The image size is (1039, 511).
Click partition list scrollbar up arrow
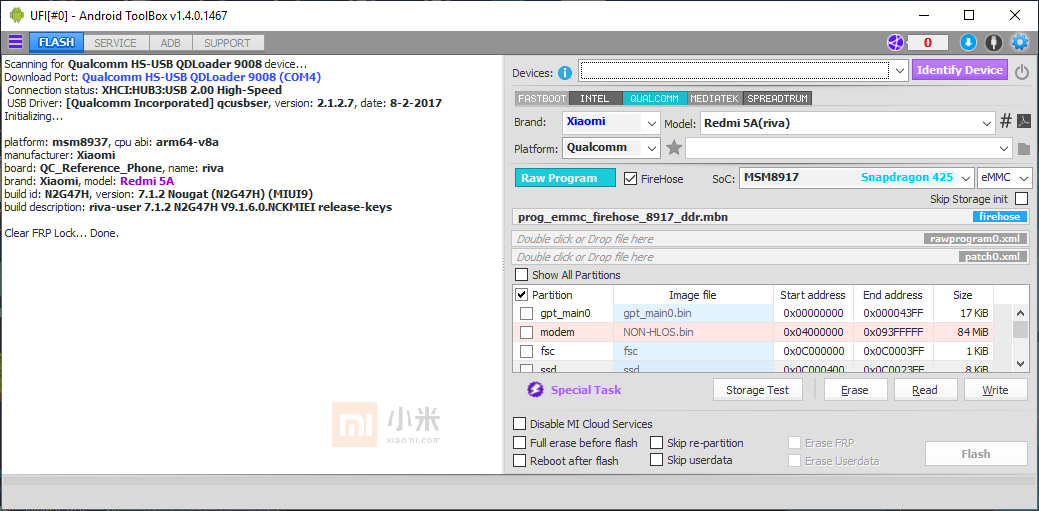point(1020,312)
